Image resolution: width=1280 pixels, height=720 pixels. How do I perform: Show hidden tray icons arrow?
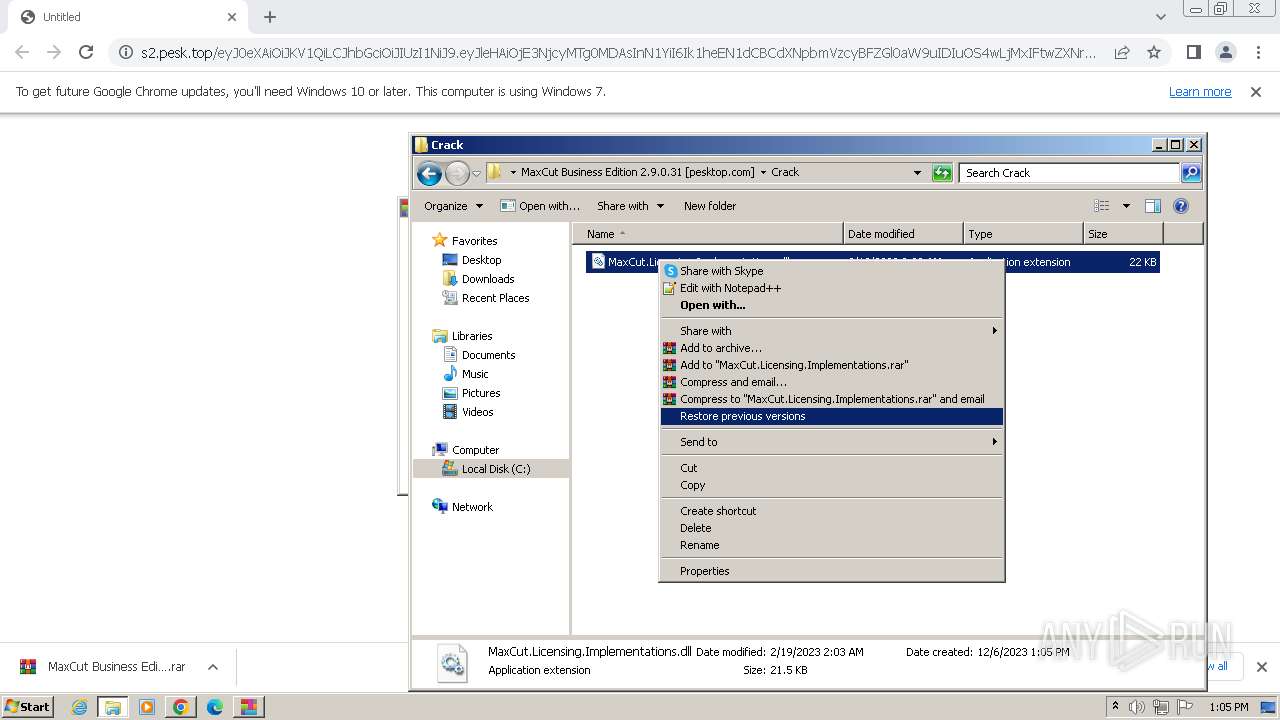(x=1115, y=706)
